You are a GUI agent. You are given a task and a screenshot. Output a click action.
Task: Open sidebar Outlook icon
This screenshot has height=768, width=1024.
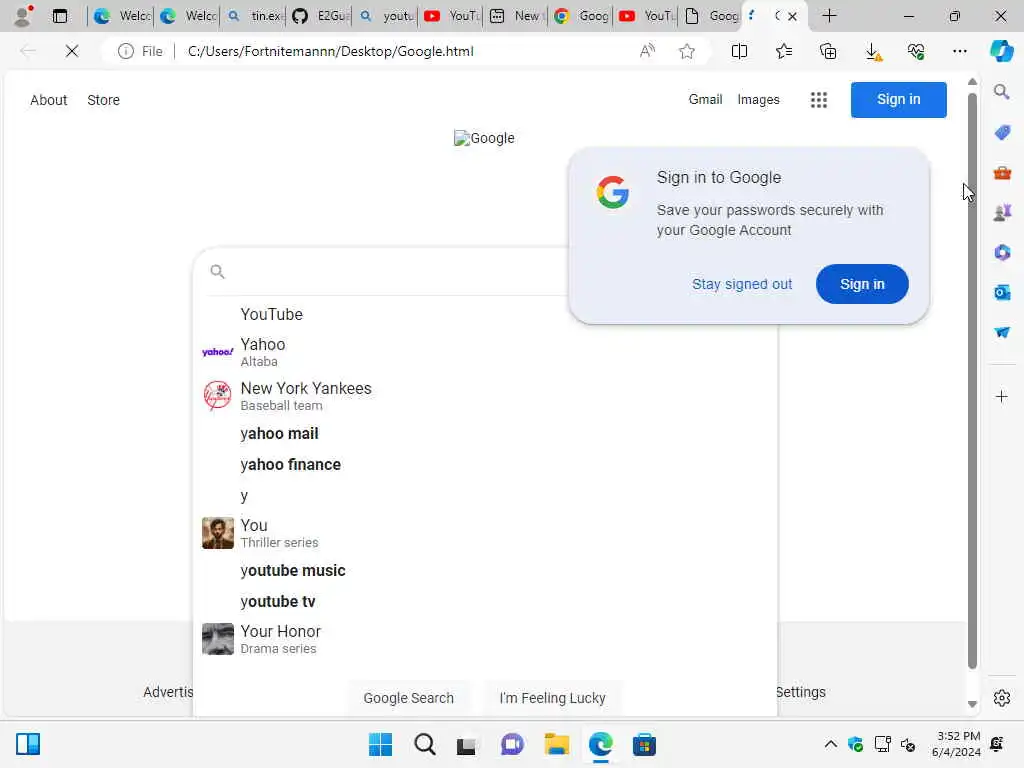tap(1002, 292)
